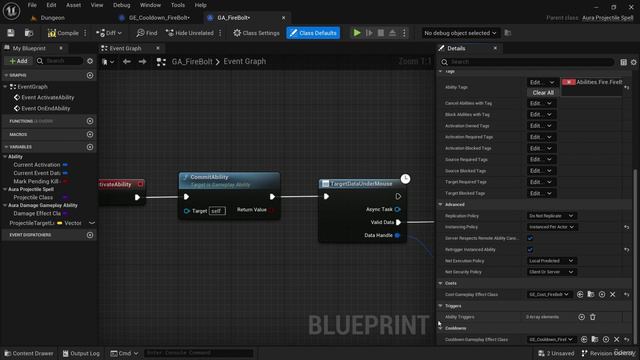Reset Instancing Policy to default

tap(627, 227)
